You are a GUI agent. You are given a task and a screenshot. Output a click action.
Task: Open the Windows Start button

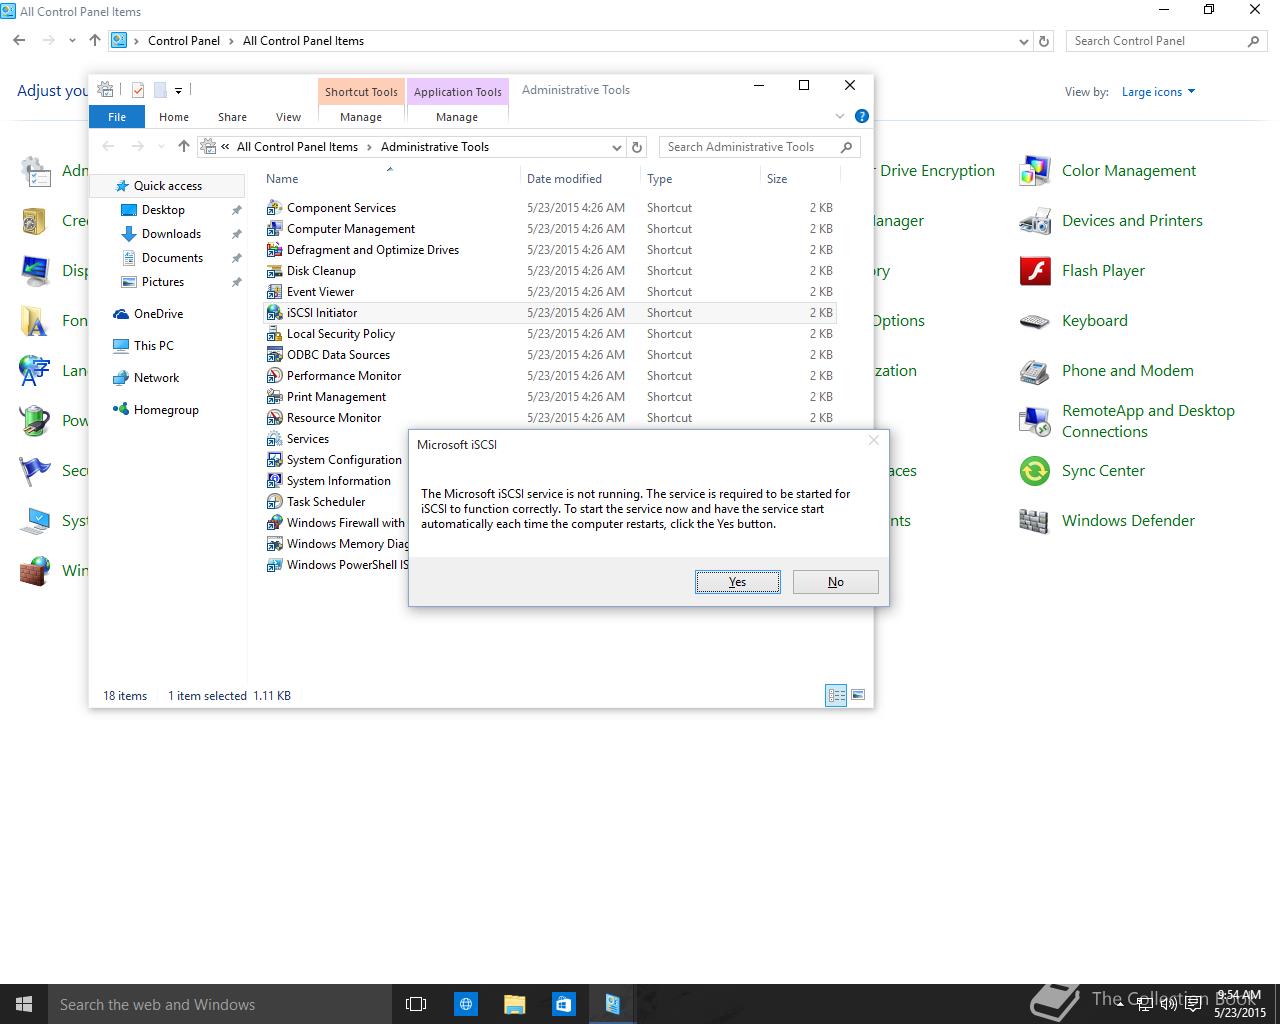(24, 1004)
